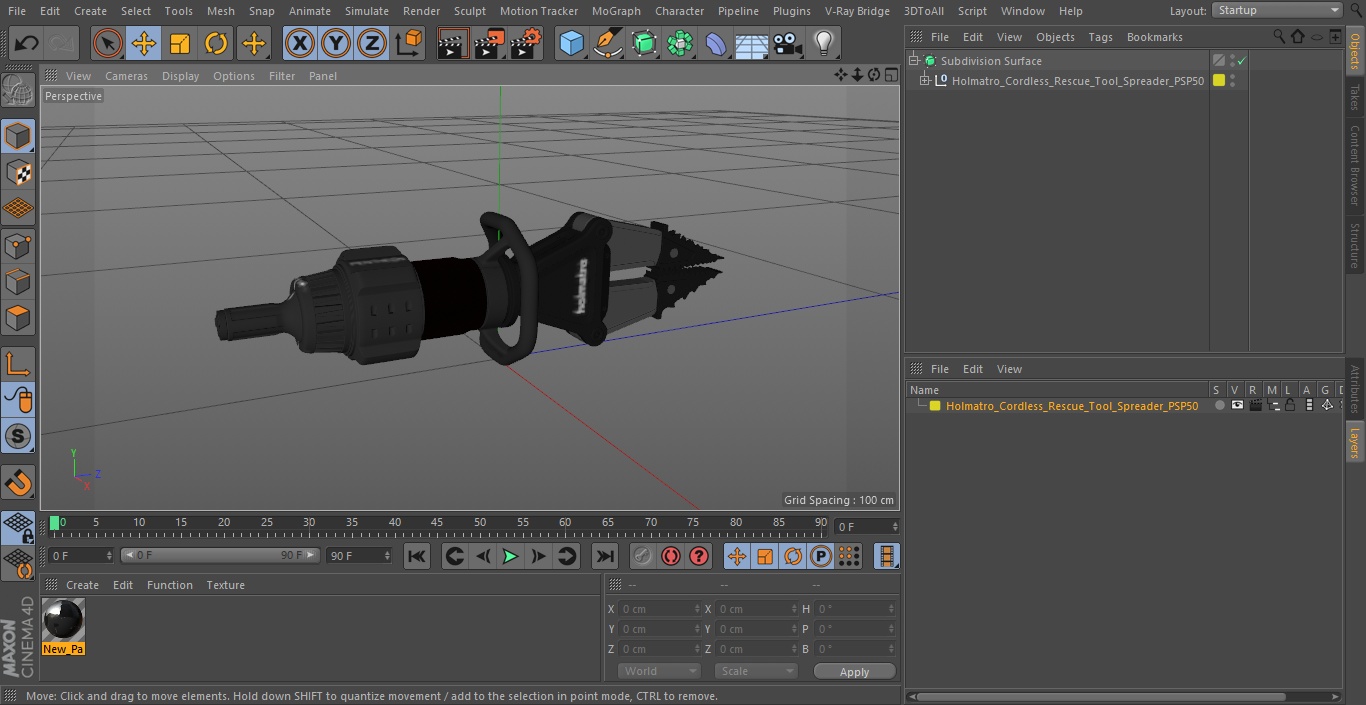The image size is (1366, 705).
Task: Open the World coordinate dropdown
Action: pos(659,671)
